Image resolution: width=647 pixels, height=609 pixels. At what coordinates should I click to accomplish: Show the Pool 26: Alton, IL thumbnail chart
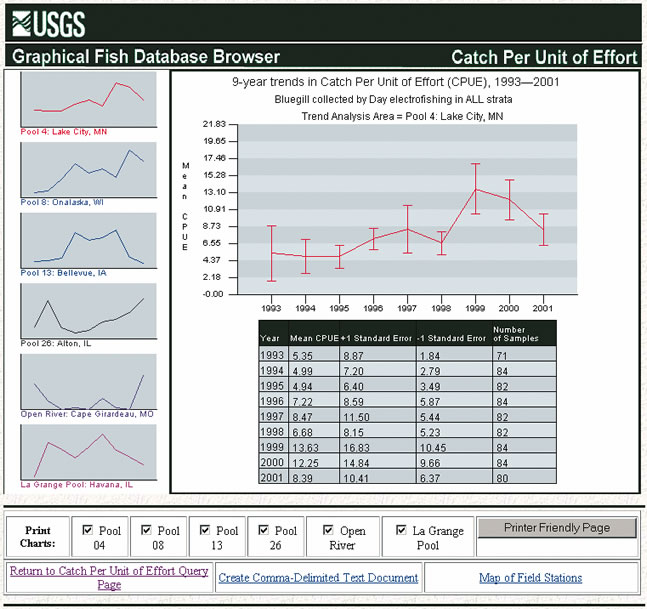(89, 311)
